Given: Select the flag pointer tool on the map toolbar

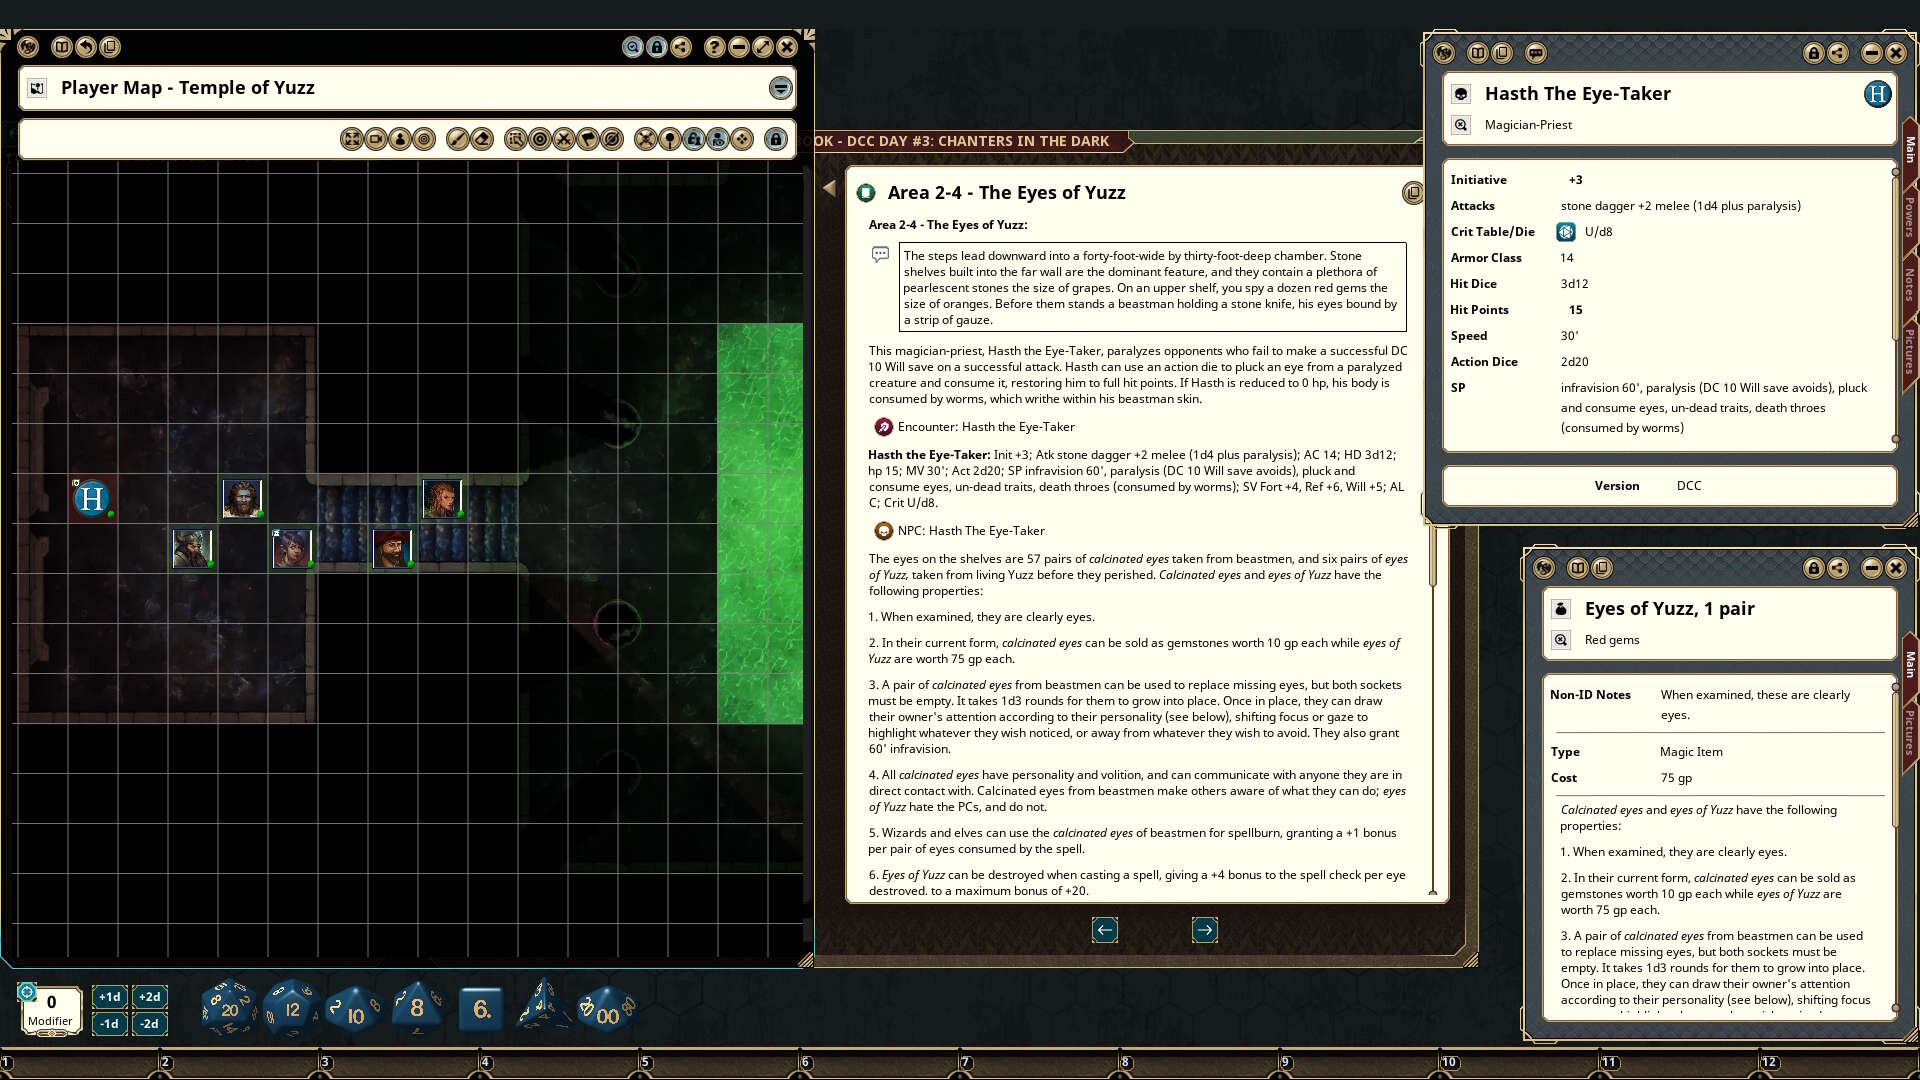Looking at the screenshot, I should pyautogui.click(x=589, y=140).
